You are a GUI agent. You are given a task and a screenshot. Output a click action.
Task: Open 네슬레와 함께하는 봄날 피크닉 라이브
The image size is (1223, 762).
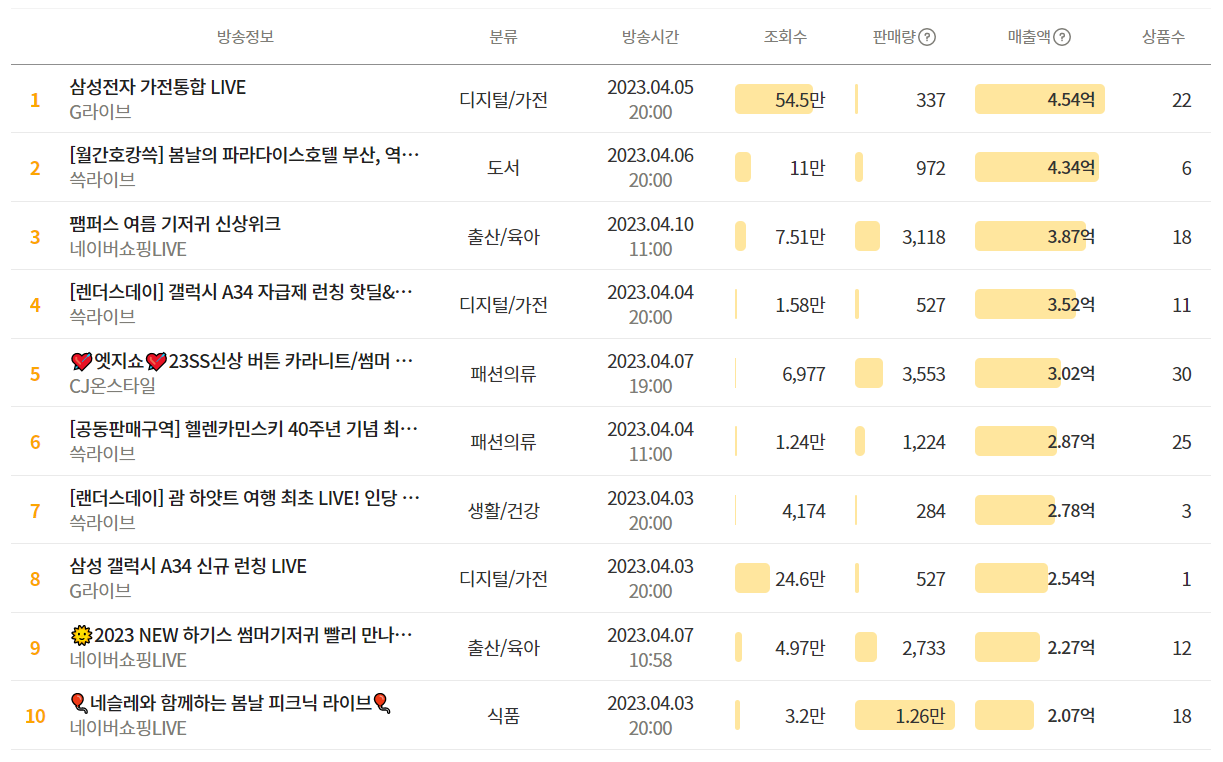coord(230,703)
